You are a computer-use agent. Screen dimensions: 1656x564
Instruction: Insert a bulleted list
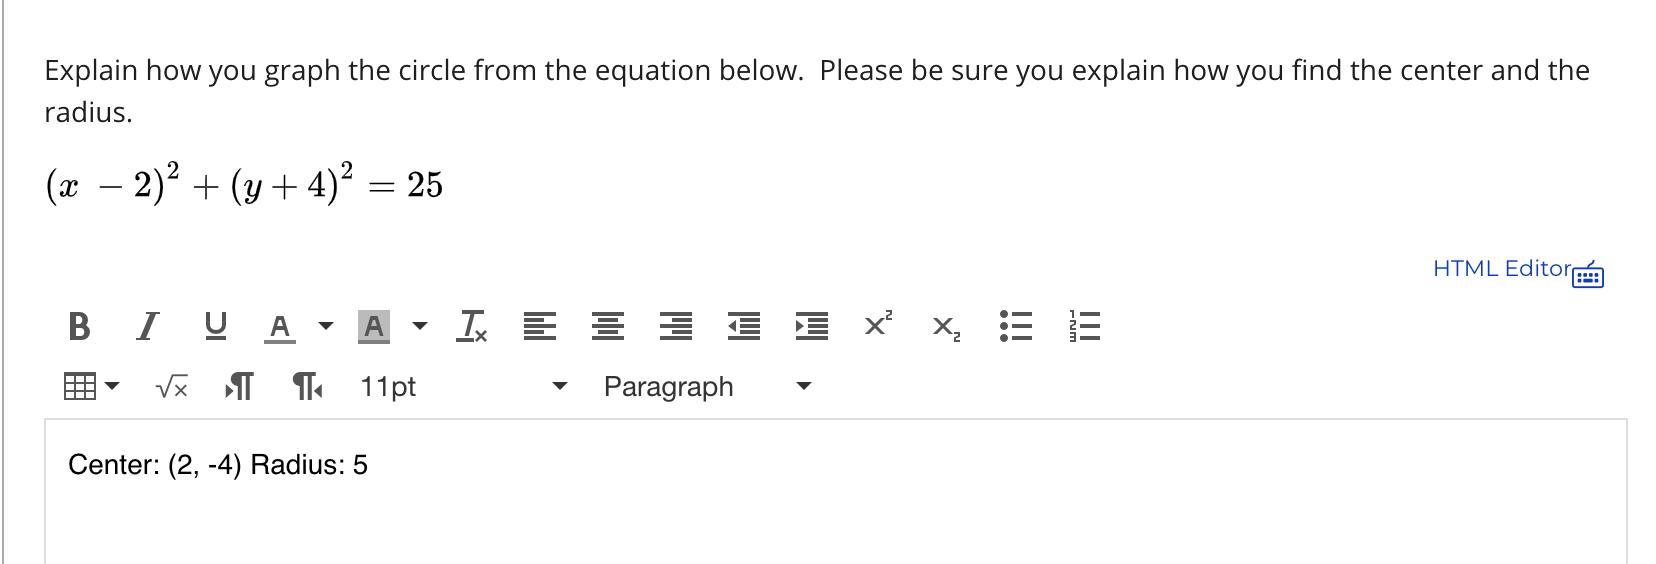1015,326
